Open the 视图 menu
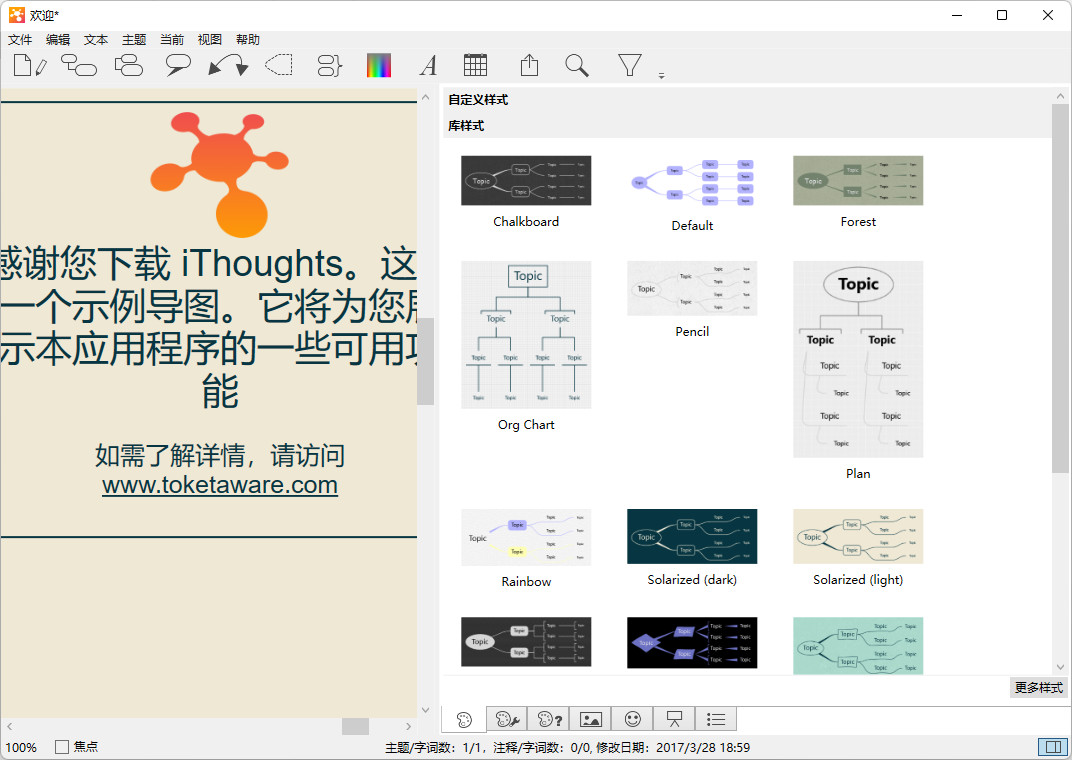The image size is (1072, 760). point(209,40)
